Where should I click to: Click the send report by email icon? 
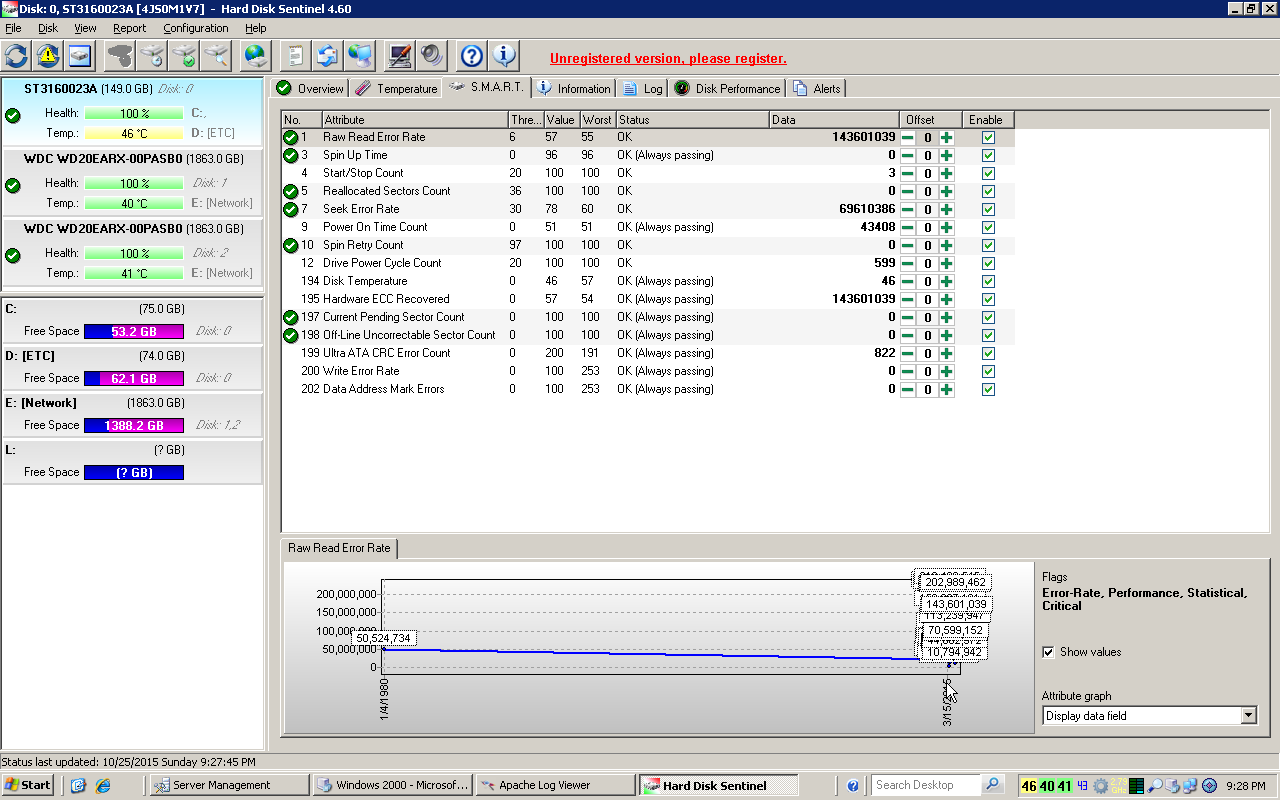click(x=327, y=55)
